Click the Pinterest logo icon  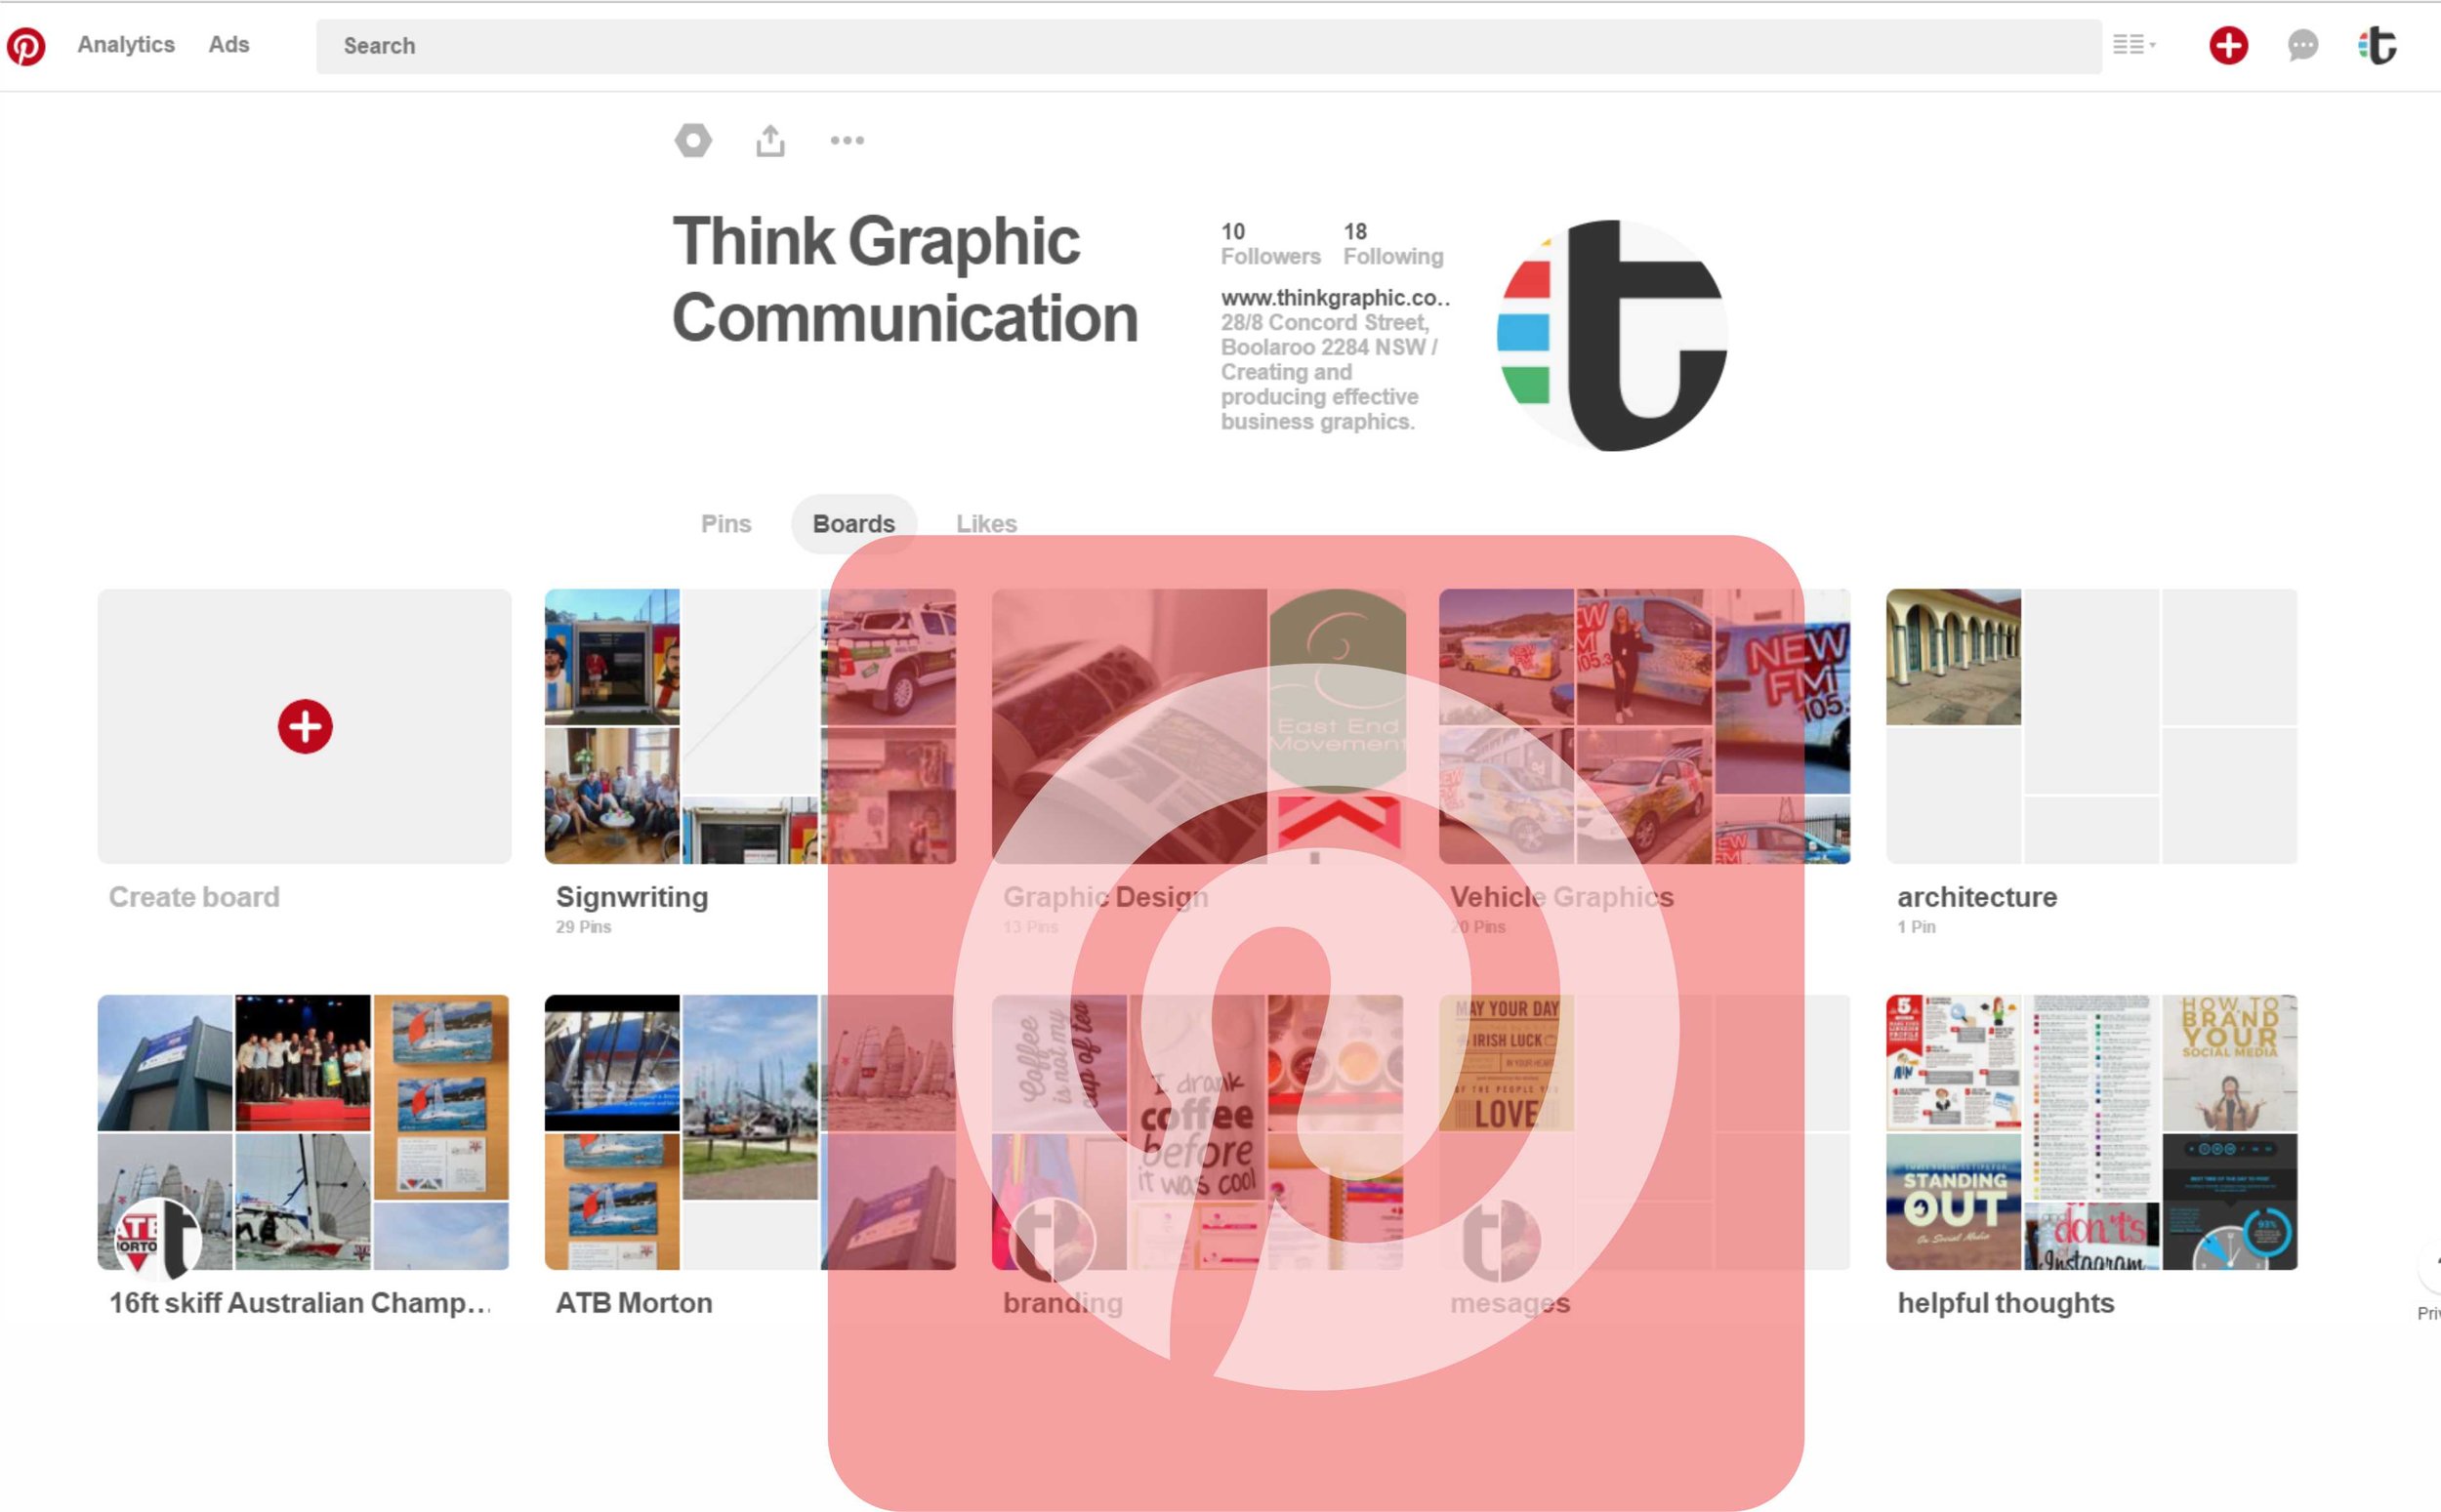(x=26, y=46)
